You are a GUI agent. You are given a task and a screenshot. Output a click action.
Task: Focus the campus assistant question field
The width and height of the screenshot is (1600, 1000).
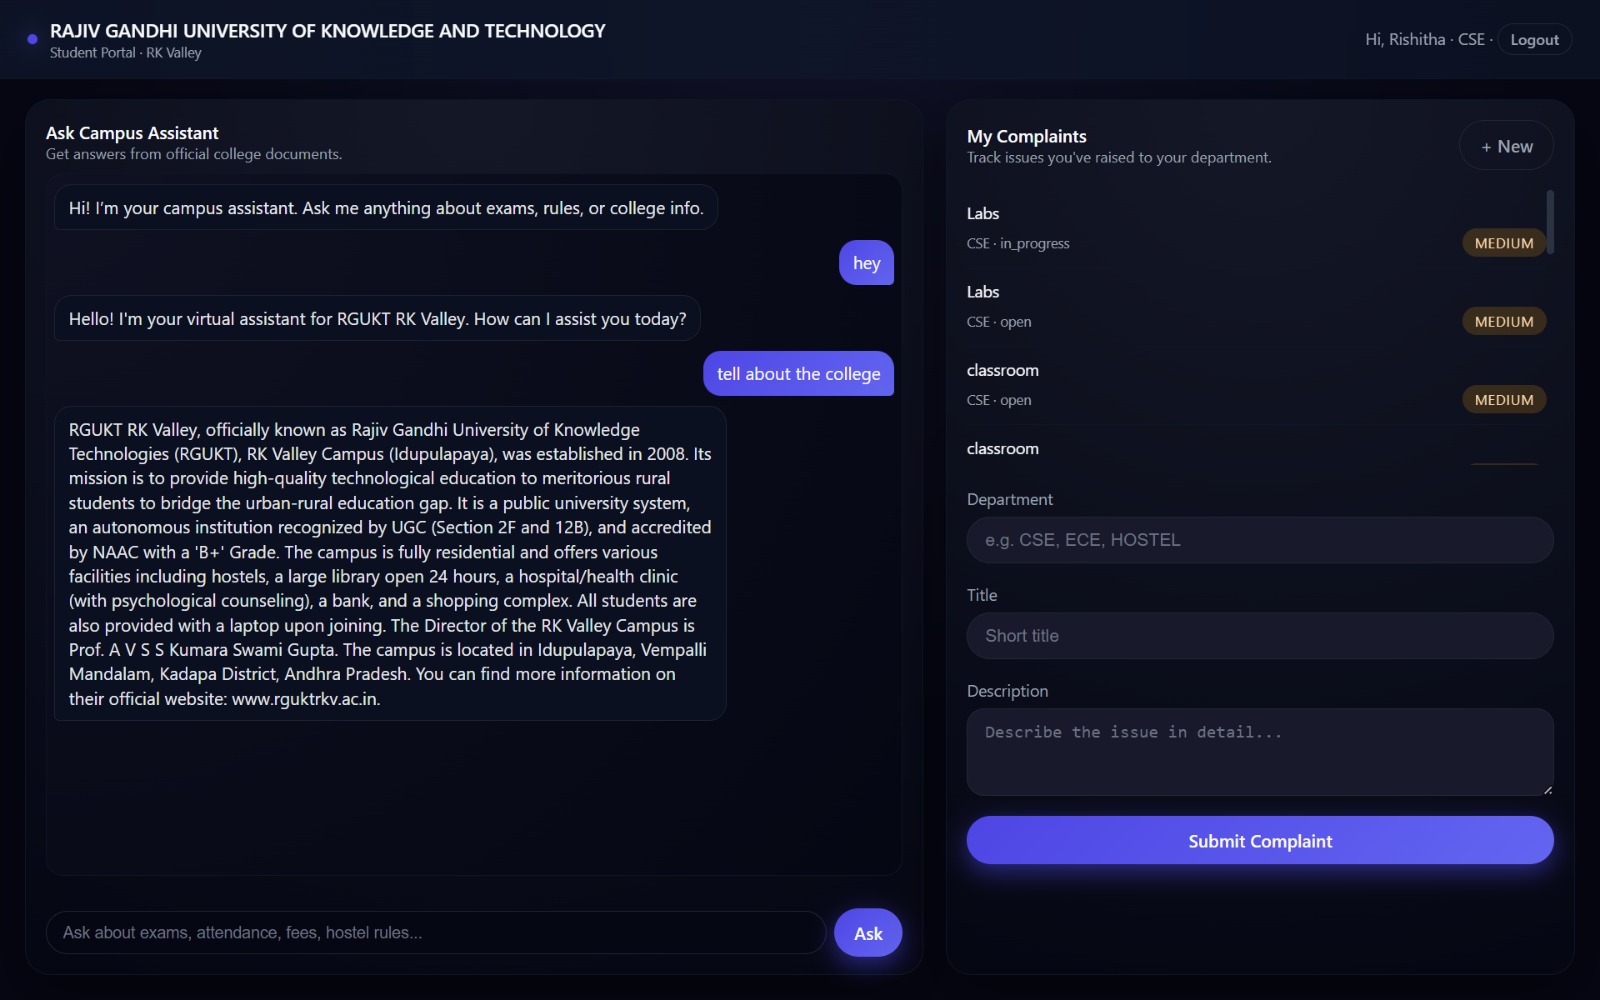pyautogui.click(x=436, y=932)
